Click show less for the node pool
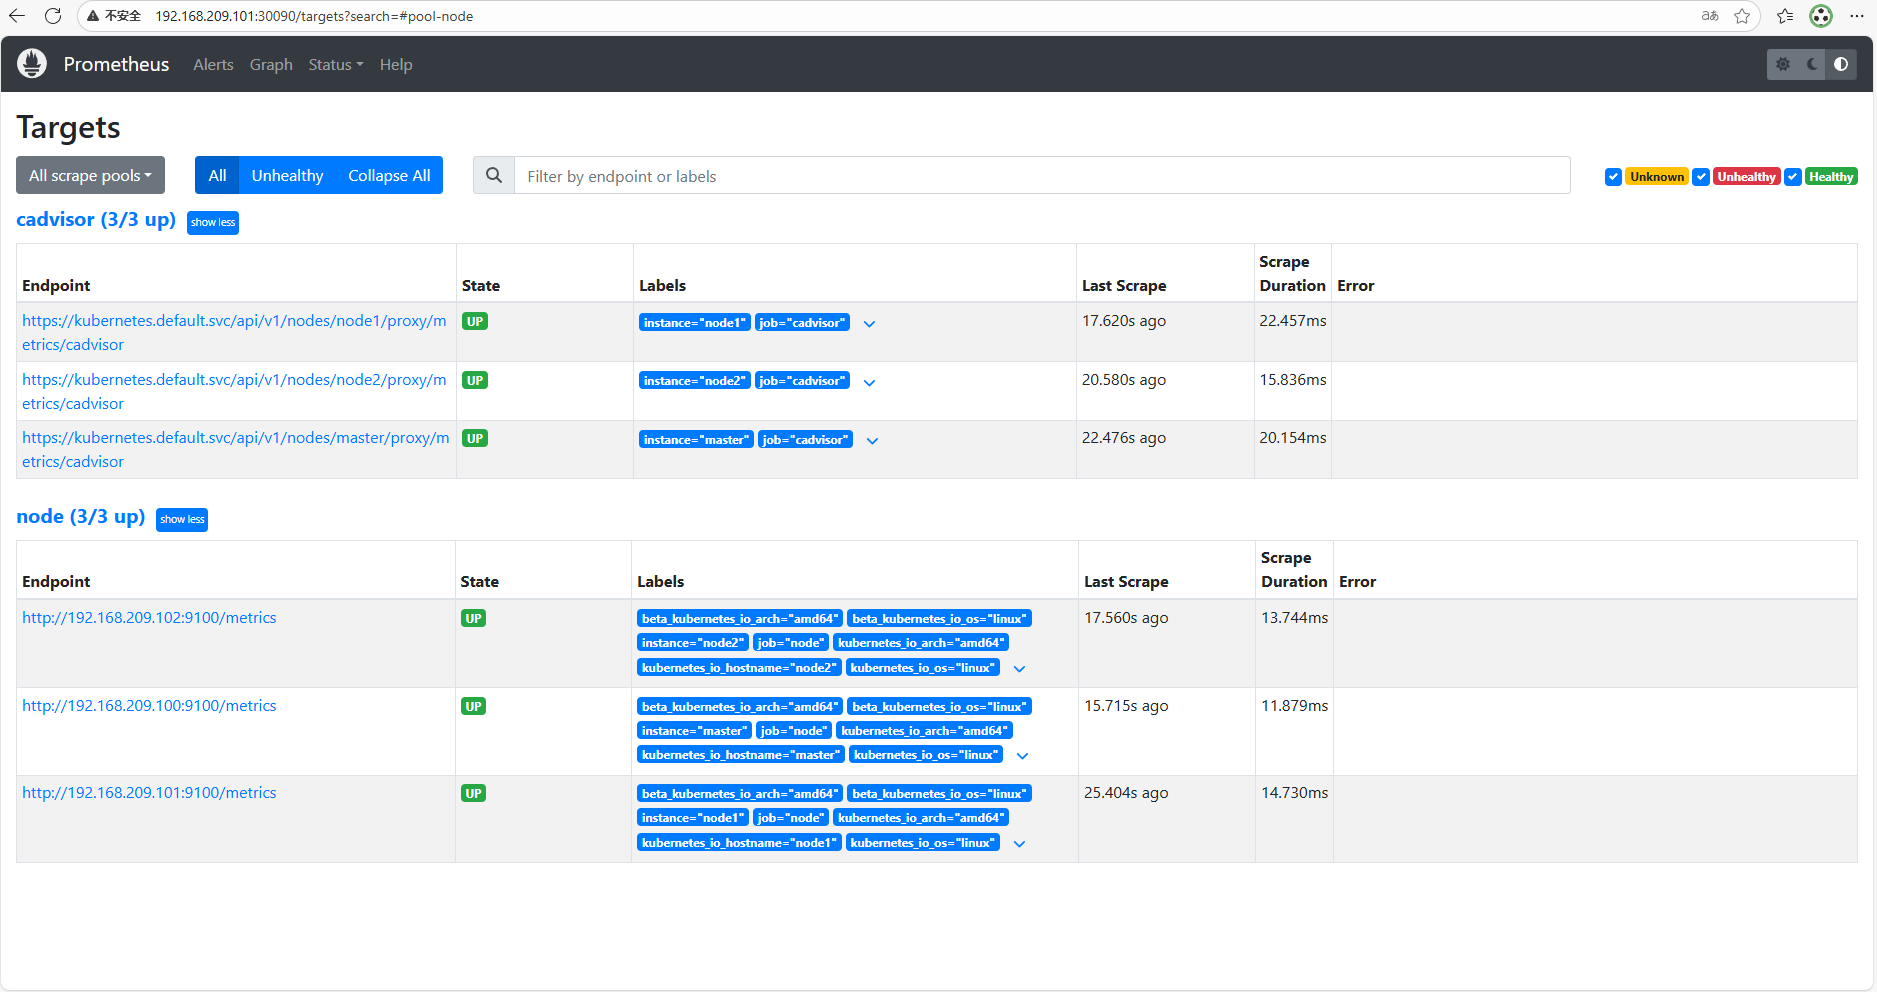This screenshot has height=992, width=1877. pos(182,519)
